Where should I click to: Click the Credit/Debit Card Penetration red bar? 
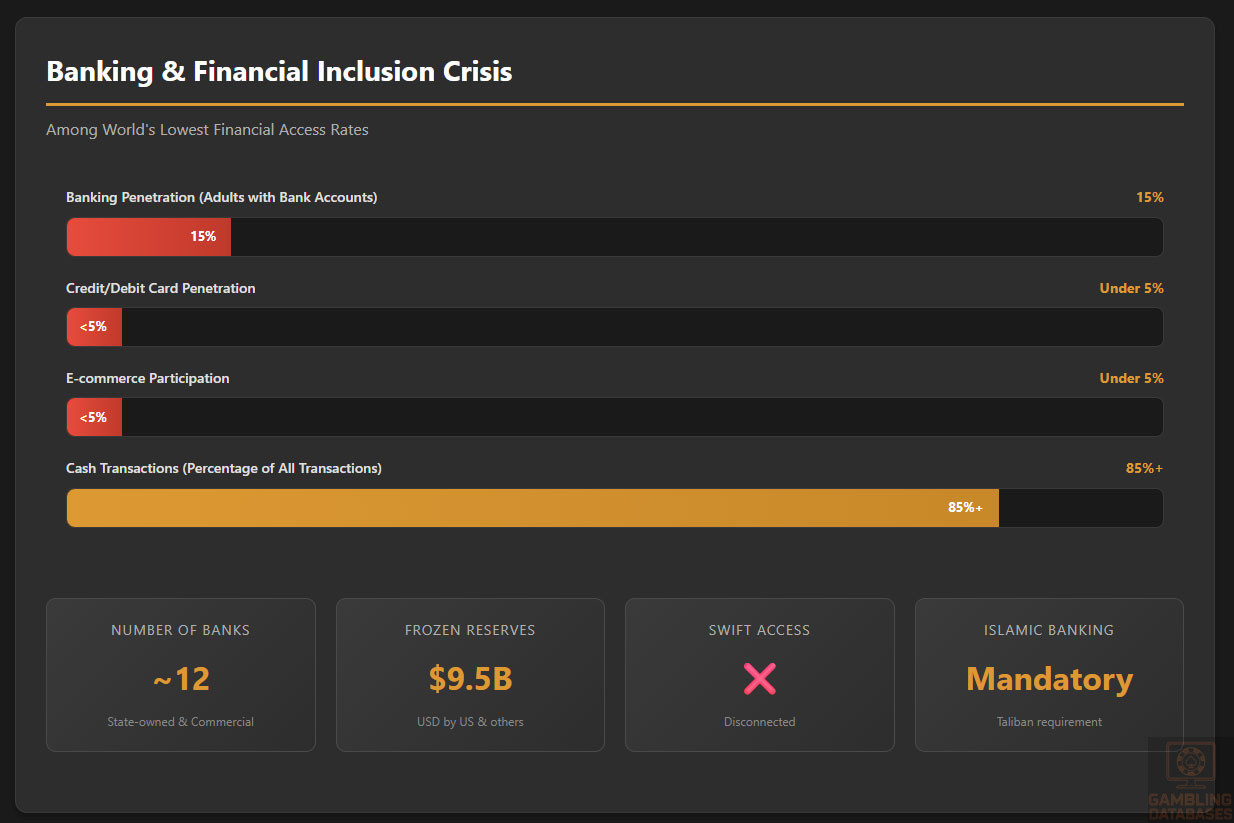point(94,327)
